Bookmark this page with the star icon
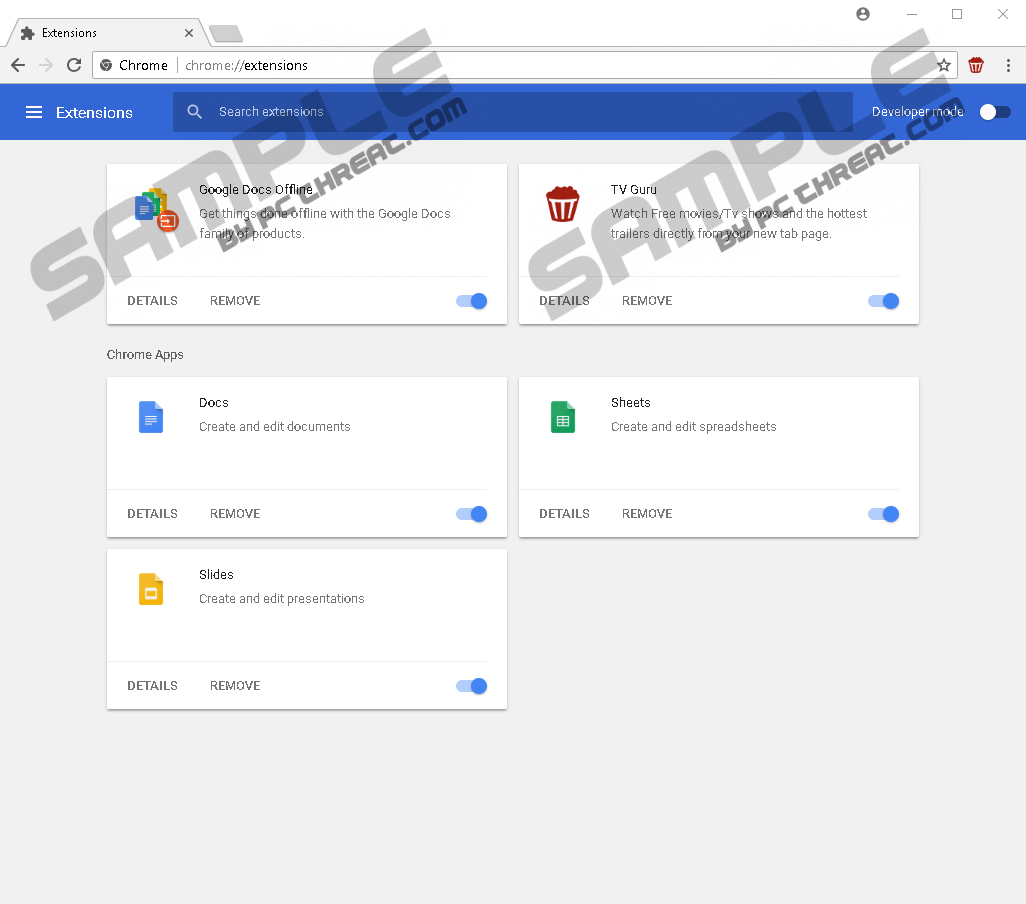The height and width of the screenshot is (904, 1026). (x=944, y=65)
